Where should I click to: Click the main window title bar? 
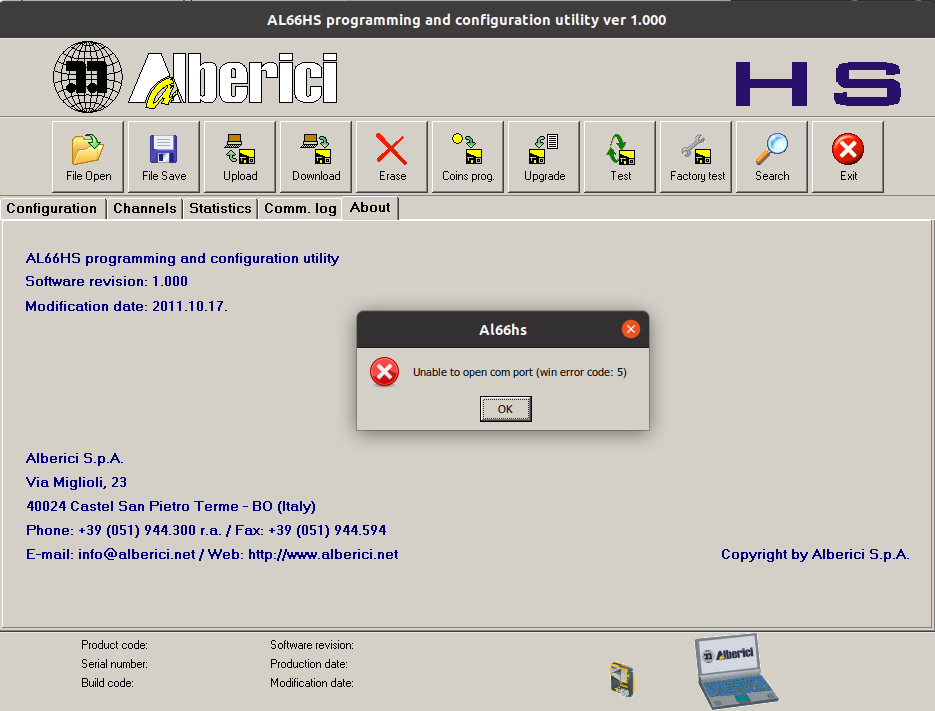click(468, 20)
